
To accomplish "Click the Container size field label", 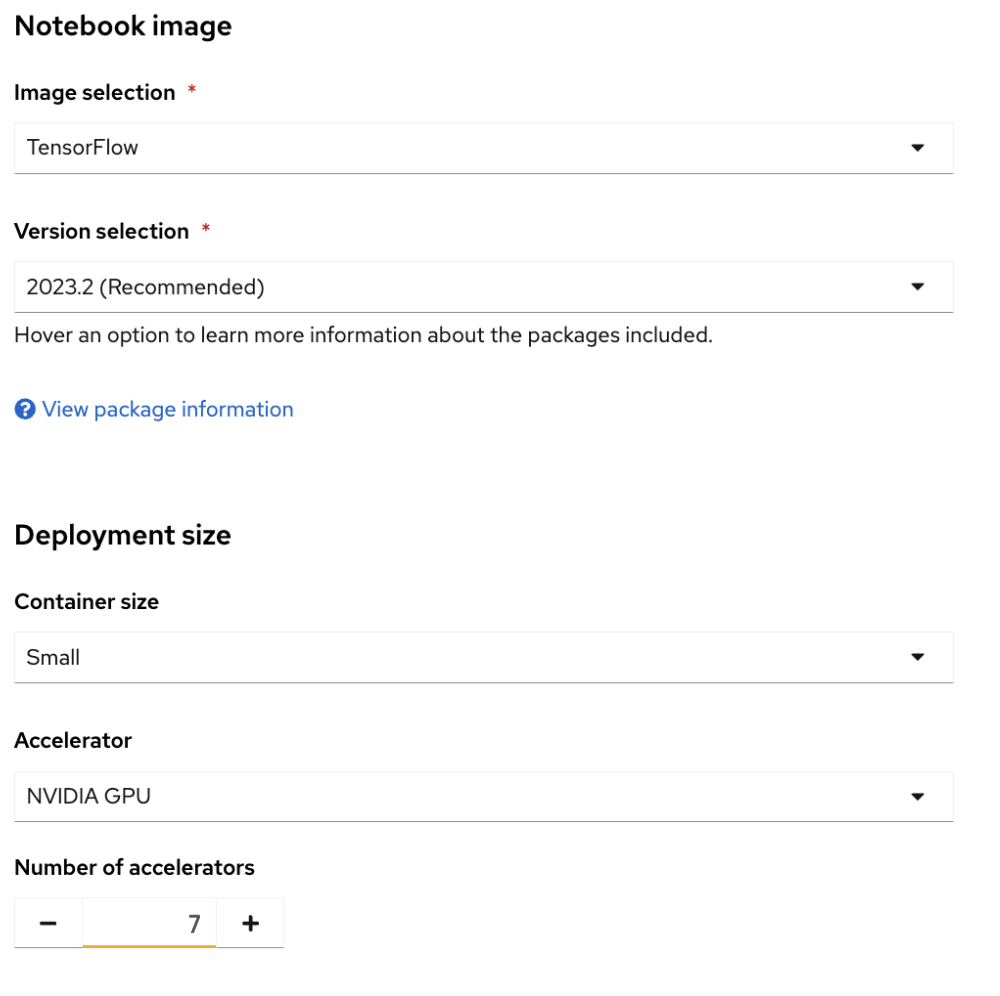I will pos(86,602).
